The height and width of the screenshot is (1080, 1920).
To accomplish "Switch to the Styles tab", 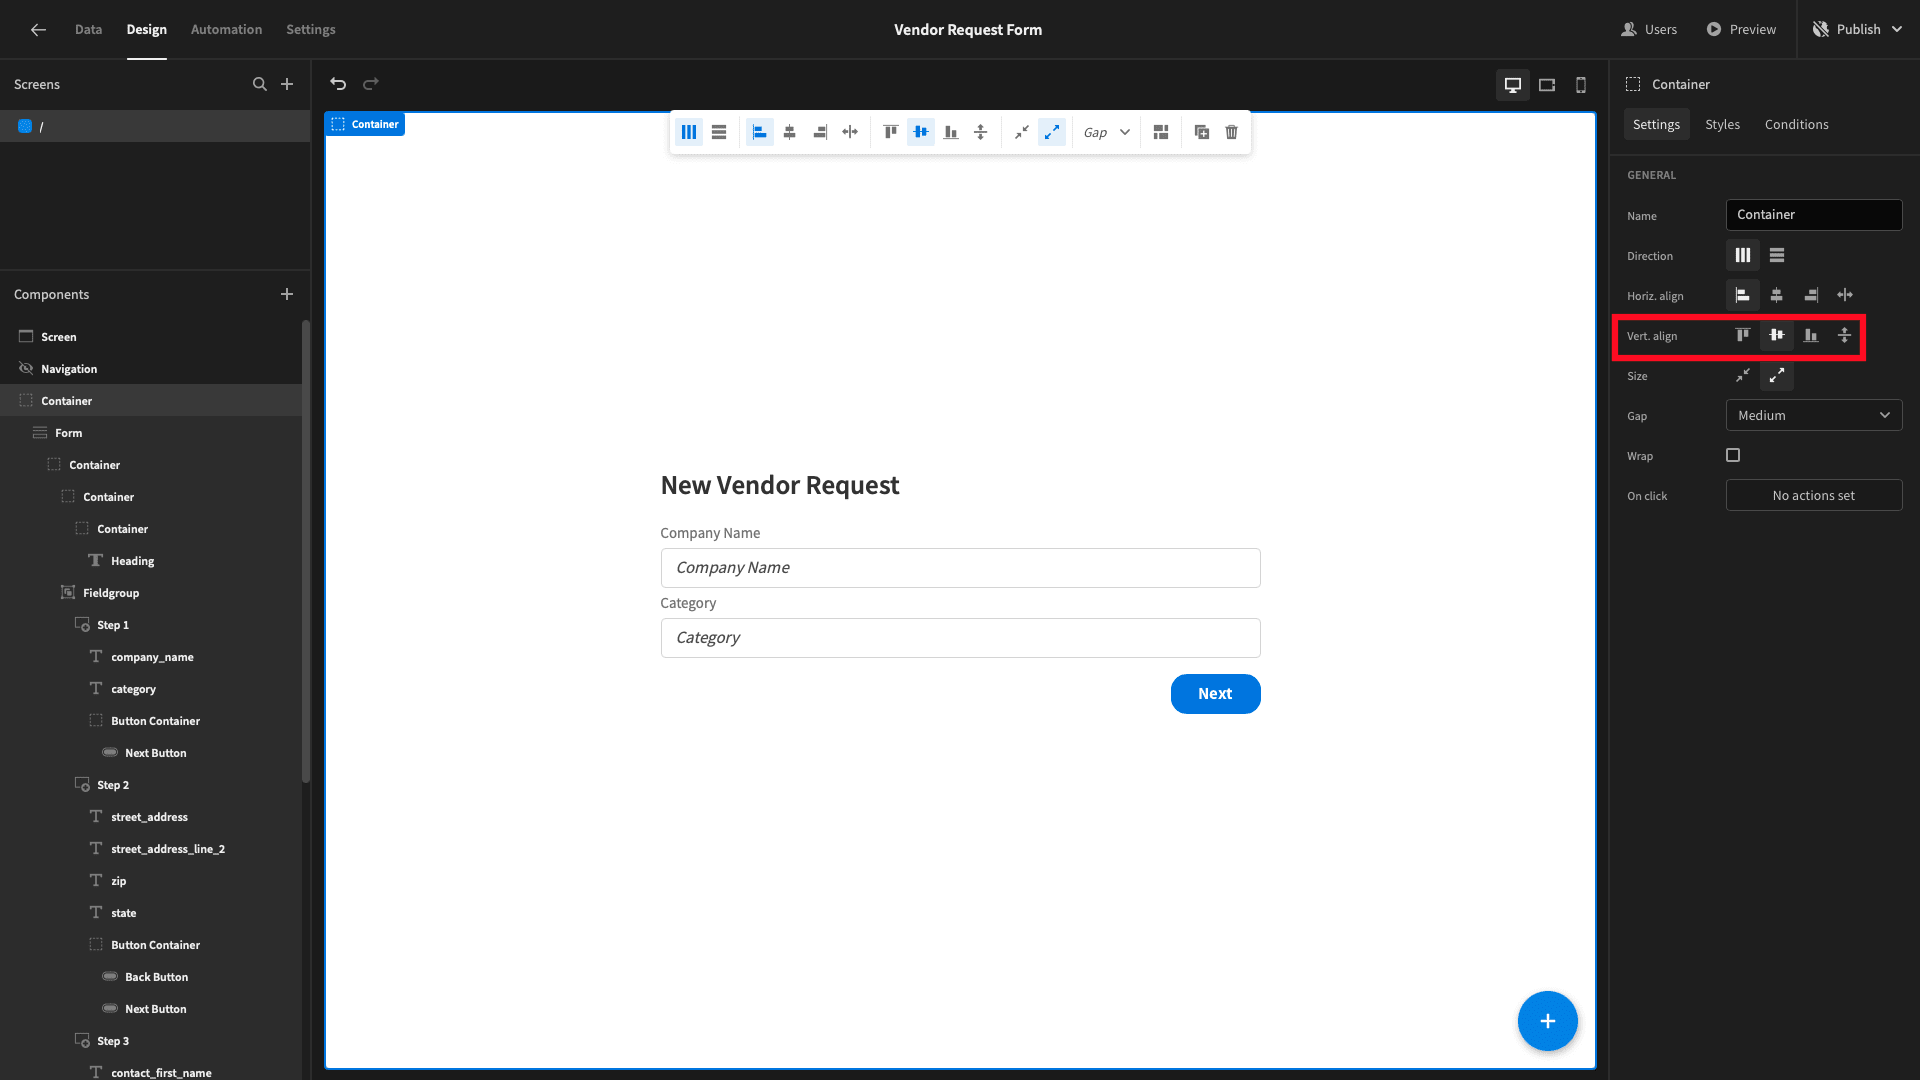I will [x=1722, y=124].
